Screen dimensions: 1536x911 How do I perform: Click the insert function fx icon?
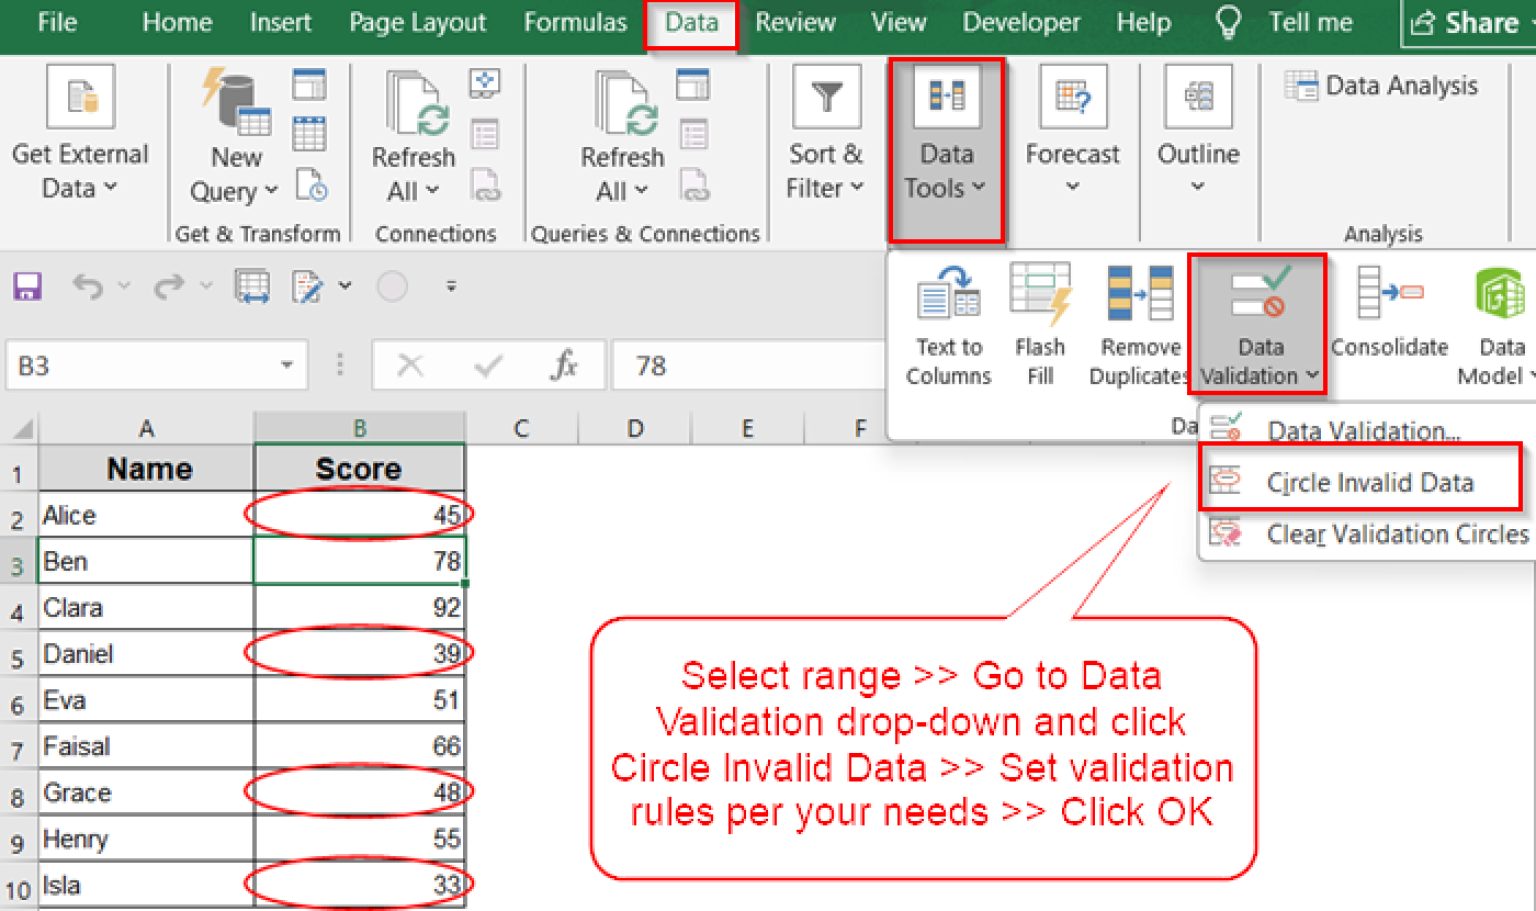click(564, 366)
